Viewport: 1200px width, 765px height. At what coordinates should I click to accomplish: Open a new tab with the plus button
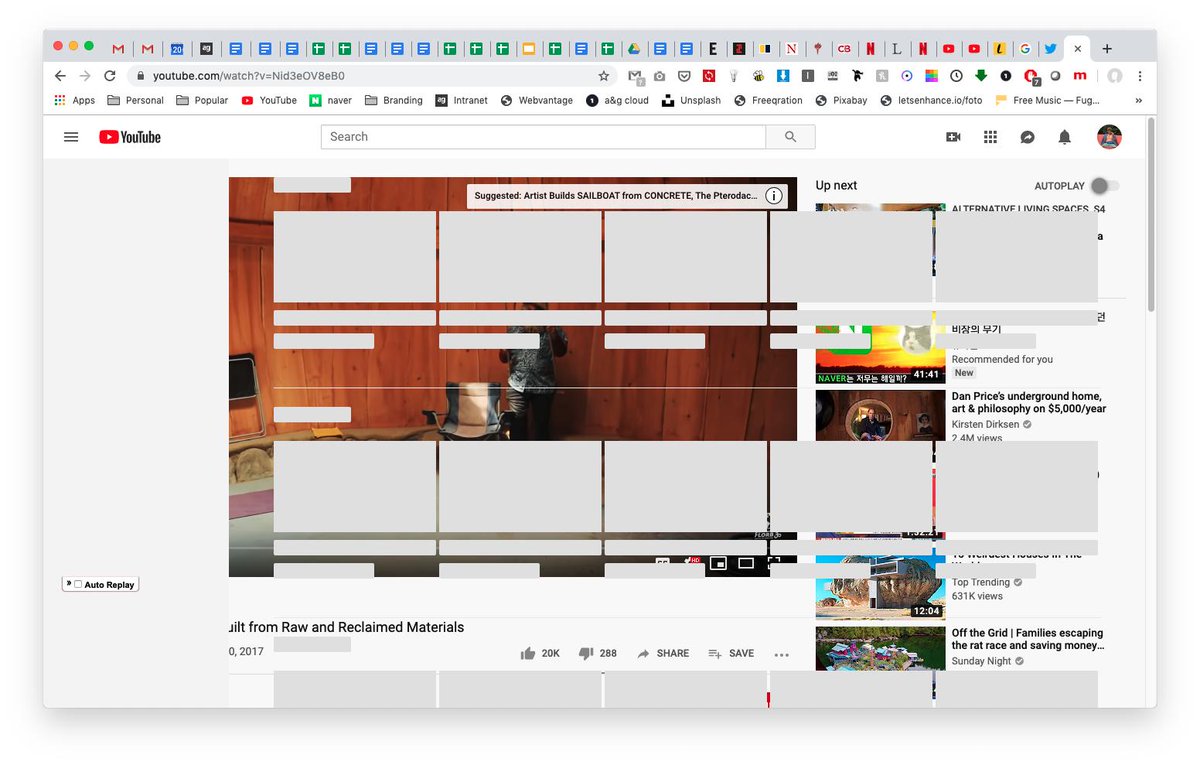[x=1107, y=48]
